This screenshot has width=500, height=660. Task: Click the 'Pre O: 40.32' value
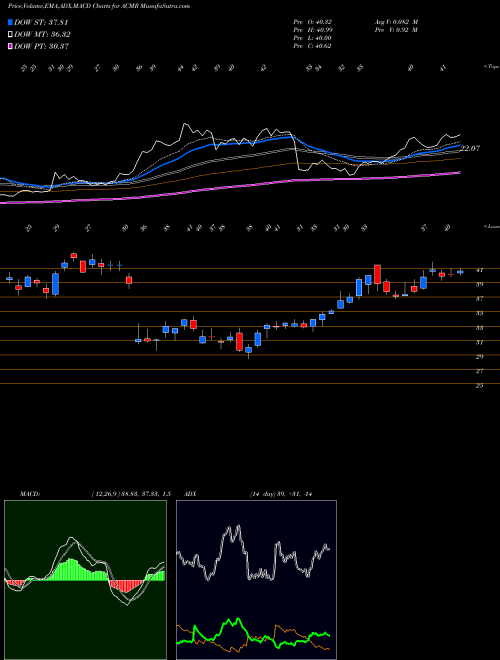point(312,22)
